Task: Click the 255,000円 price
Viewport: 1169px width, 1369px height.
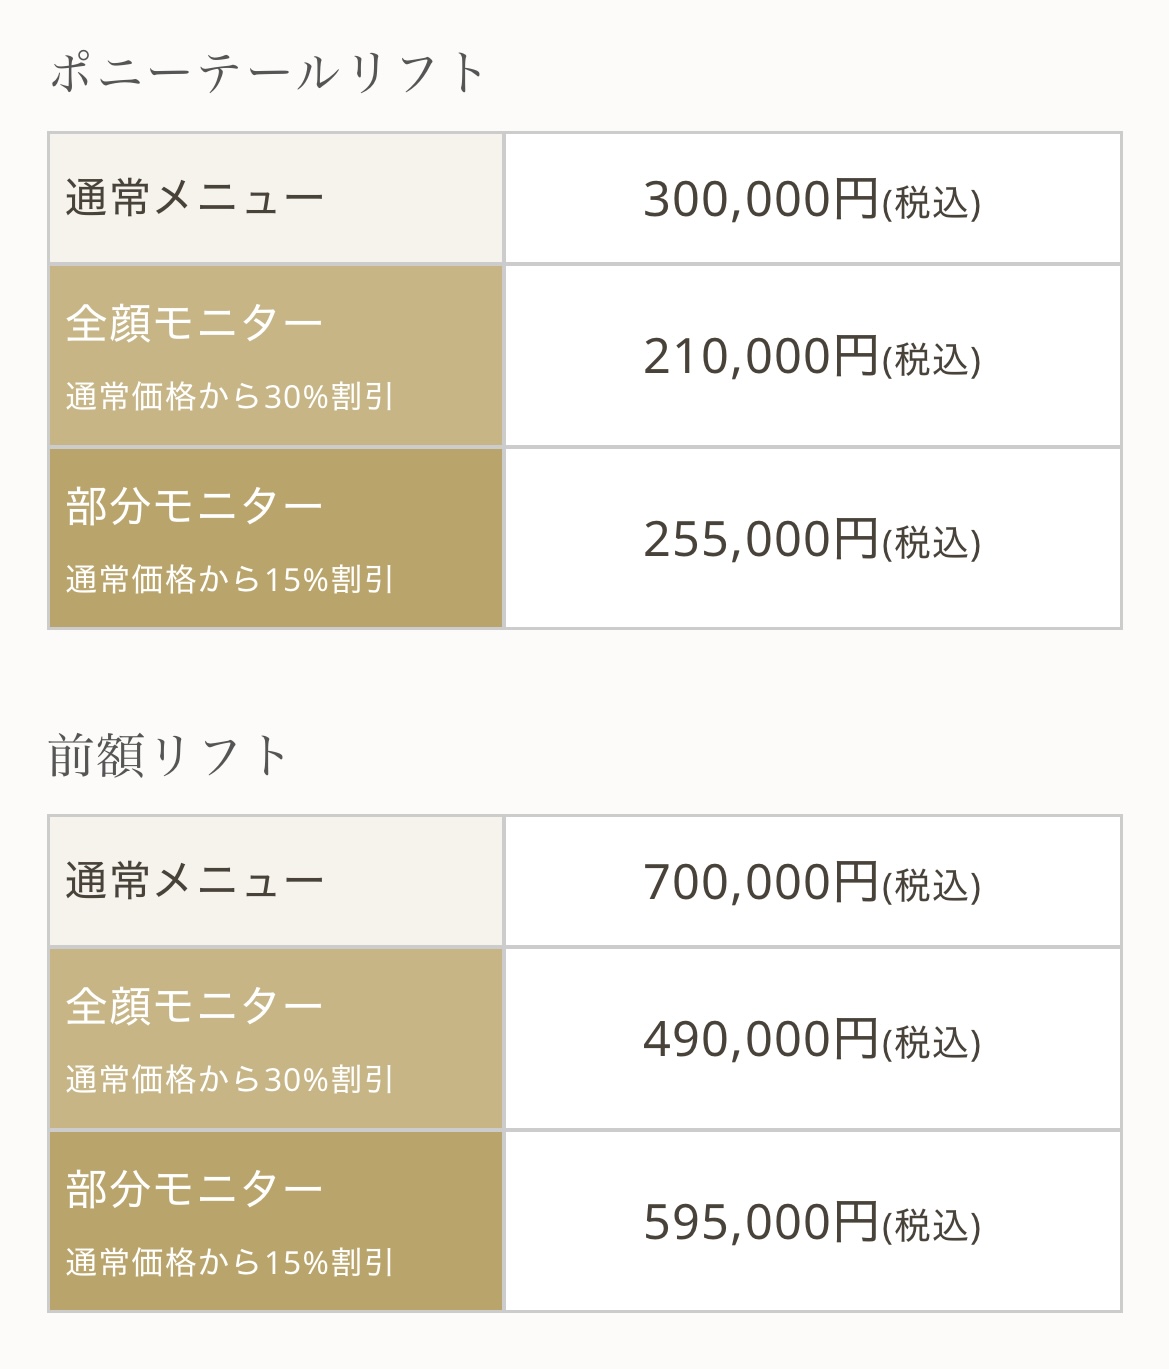Action: click(760, 539)
